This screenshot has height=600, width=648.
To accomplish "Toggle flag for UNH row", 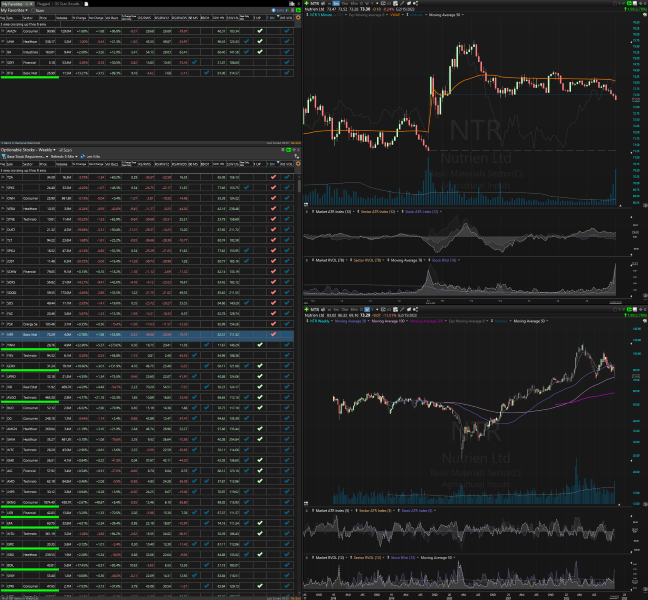I will coord(3,41).
